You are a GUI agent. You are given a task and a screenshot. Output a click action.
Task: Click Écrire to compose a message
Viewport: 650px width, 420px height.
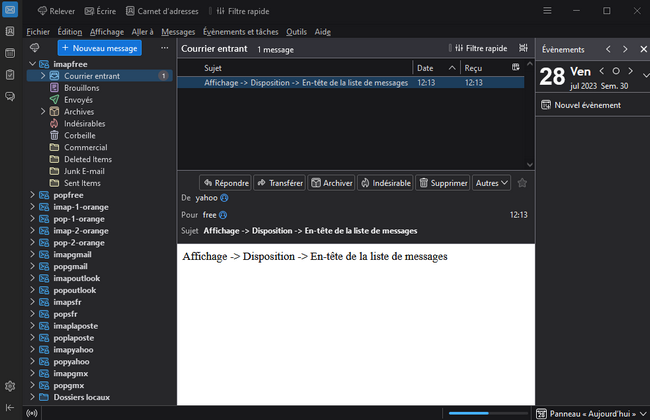pos(100,11)
